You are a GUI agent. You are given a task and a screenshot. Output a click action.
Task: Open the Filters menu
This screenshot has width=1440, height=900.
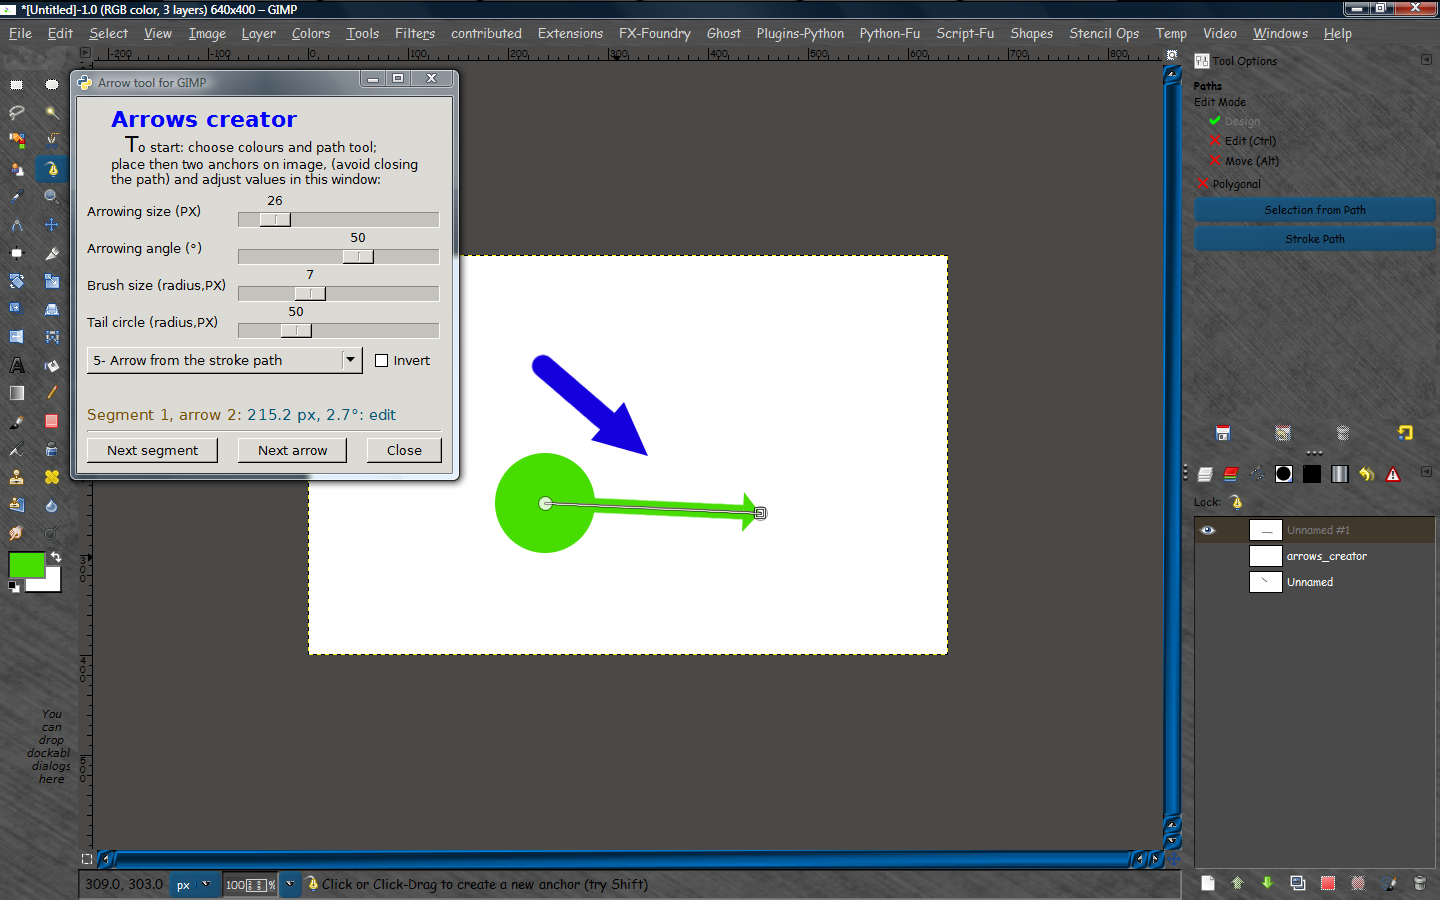(x=415, y=33)
